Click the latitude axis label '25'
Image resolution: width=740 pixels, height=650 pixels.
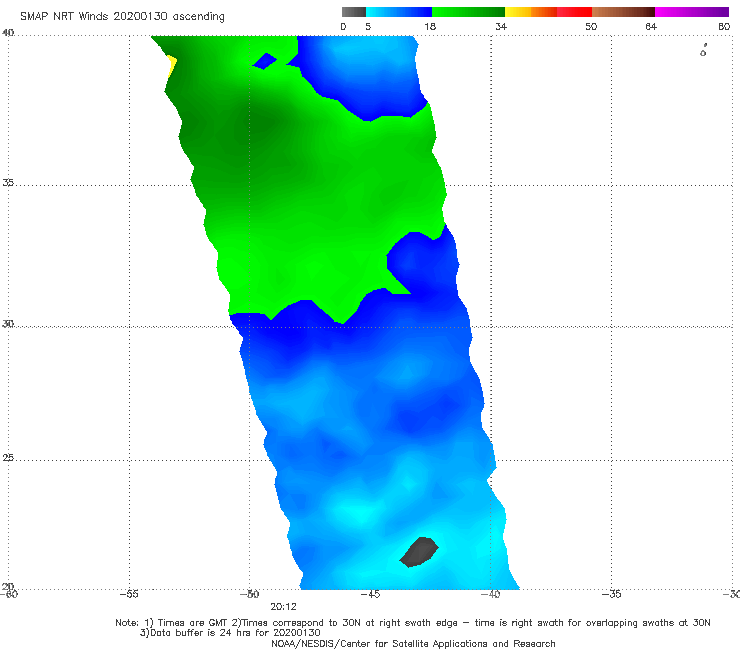[x=8, y=457]
